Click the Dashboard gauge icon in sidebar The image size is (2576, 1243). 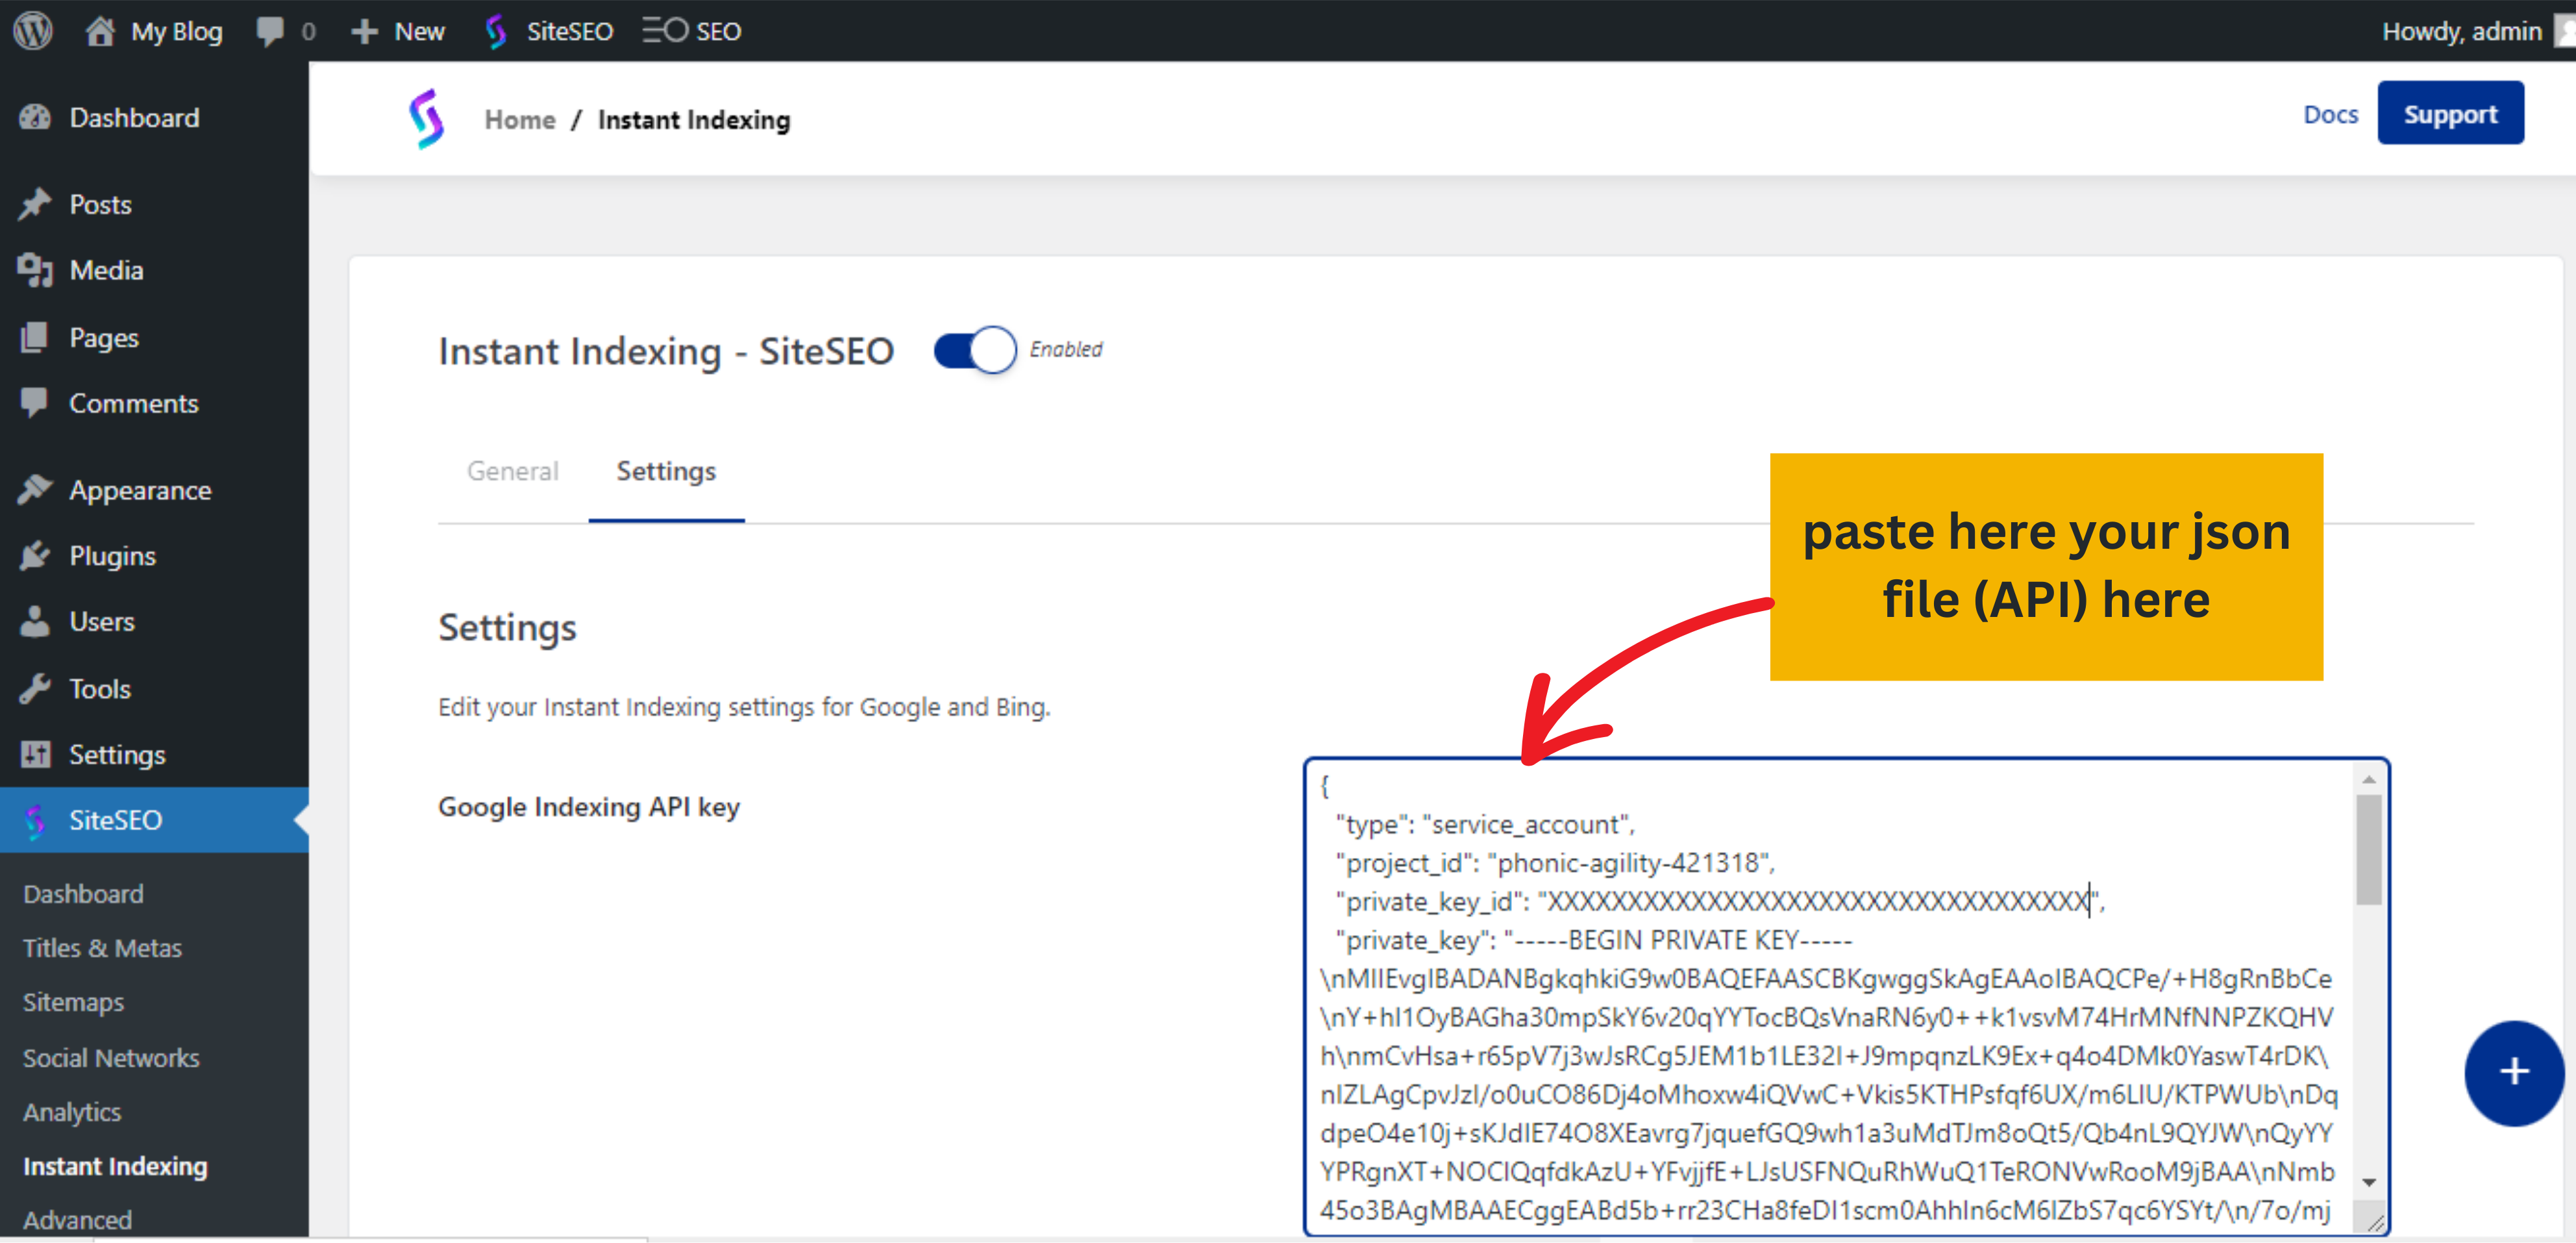[x=35, y=118]
